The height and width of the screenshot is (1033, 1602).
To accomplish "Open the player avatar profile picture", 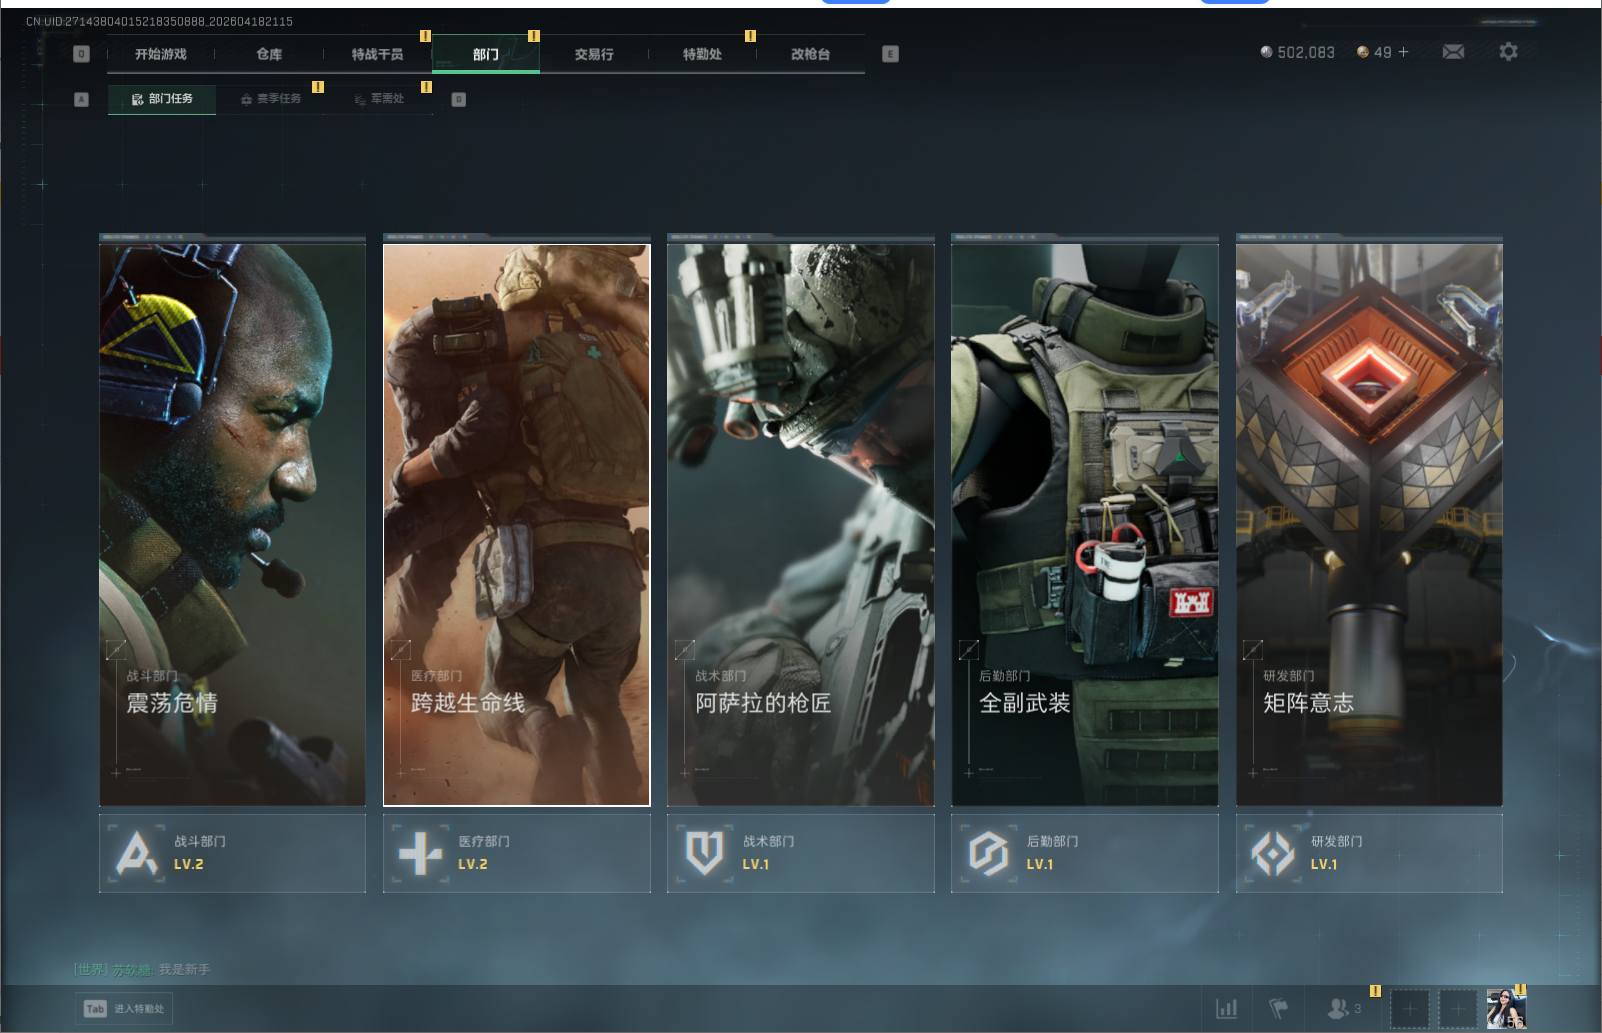I will [x=1505, y=1009].
